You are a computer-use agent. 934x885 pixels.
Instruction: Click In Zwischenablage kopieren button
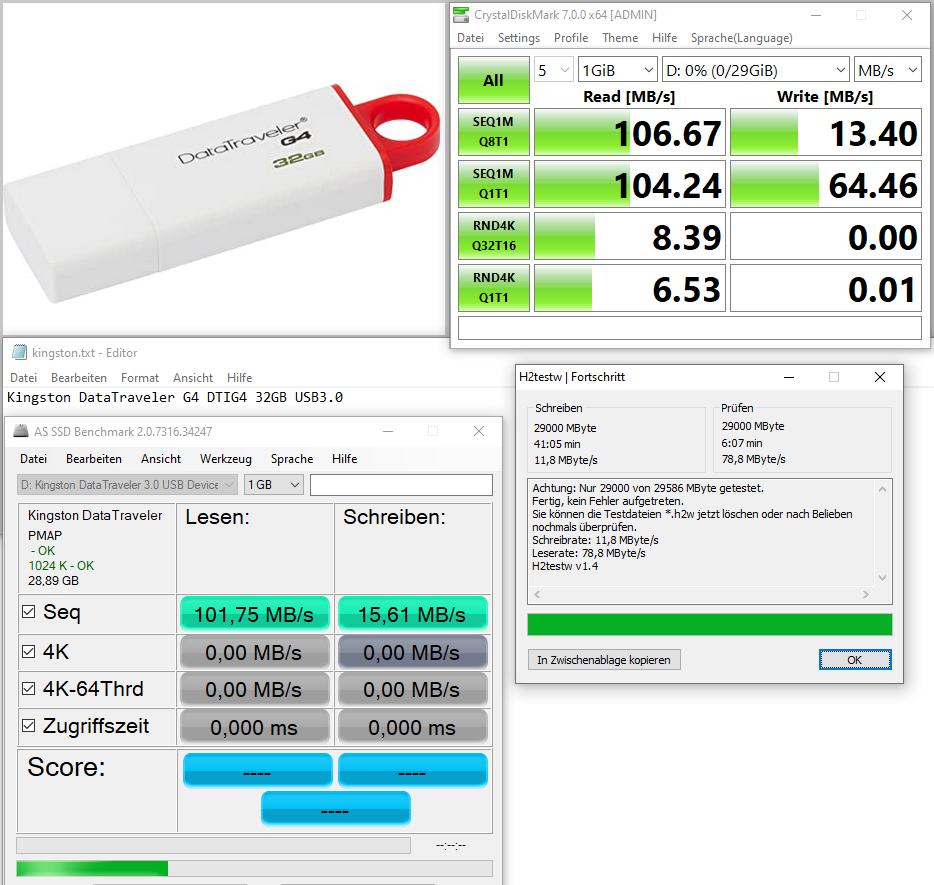click(604, 660)
